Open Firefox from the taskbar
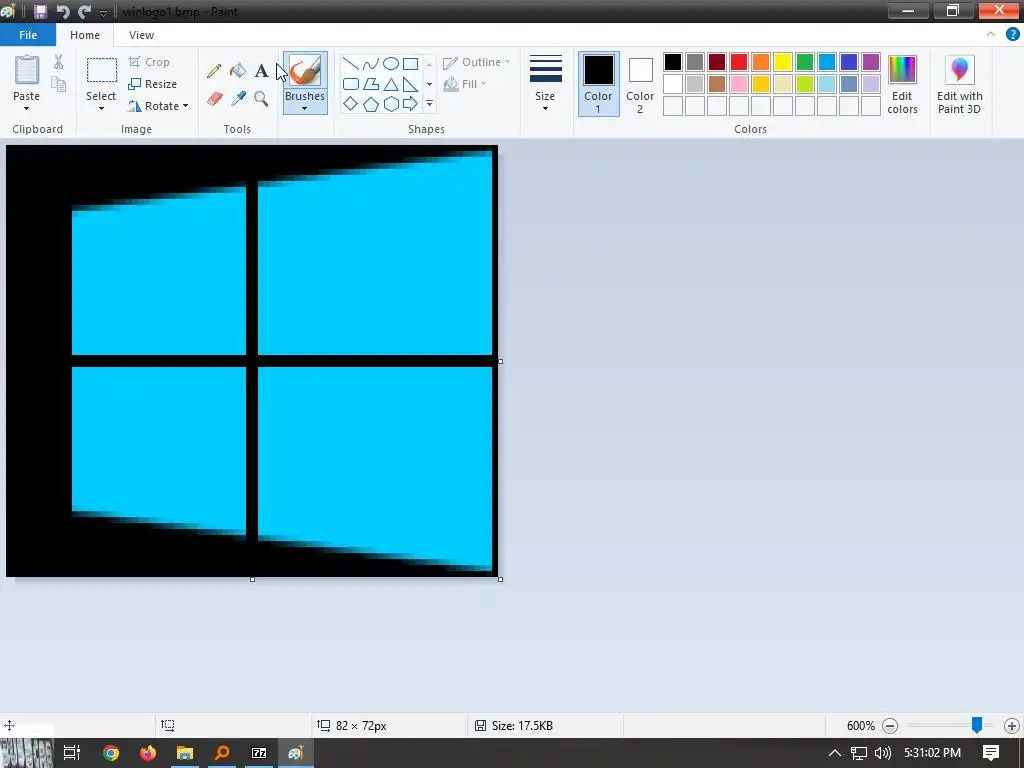Viewport: 1024px width, 768px height. (148, 753)
